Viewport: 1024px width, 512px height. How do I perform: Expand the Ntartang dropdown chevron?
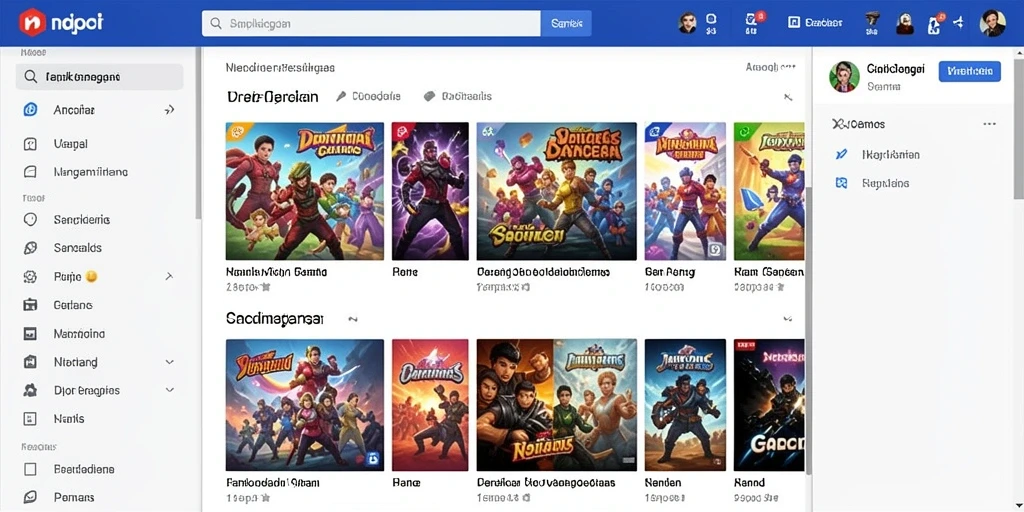coord(170,362)
